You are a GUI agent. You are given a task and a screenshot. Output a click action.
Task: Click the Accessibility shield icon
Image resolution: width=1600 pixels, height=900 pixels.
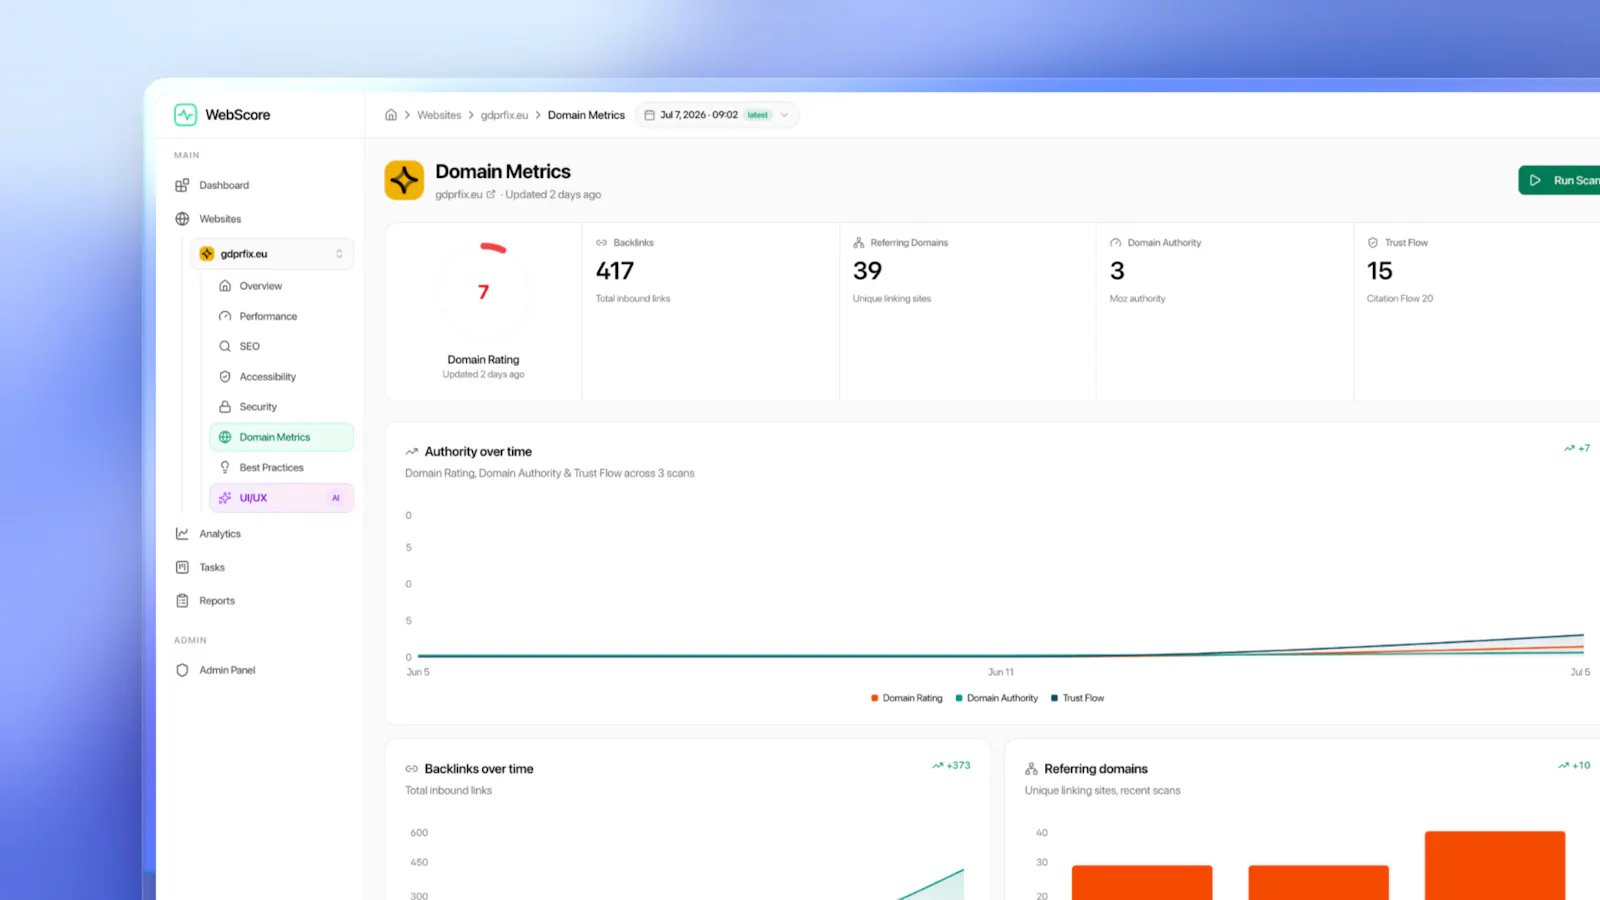[225, 377]
